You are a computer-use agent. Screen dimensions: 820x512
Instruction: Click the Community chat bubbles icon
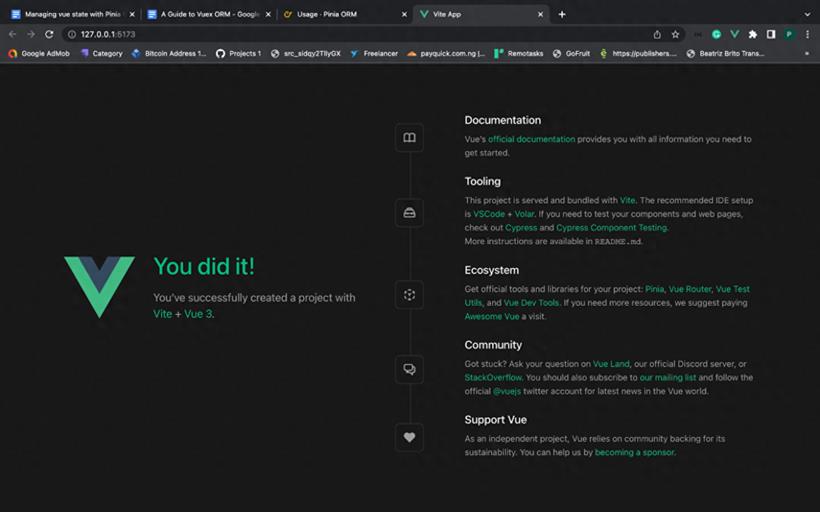[409, 369]
